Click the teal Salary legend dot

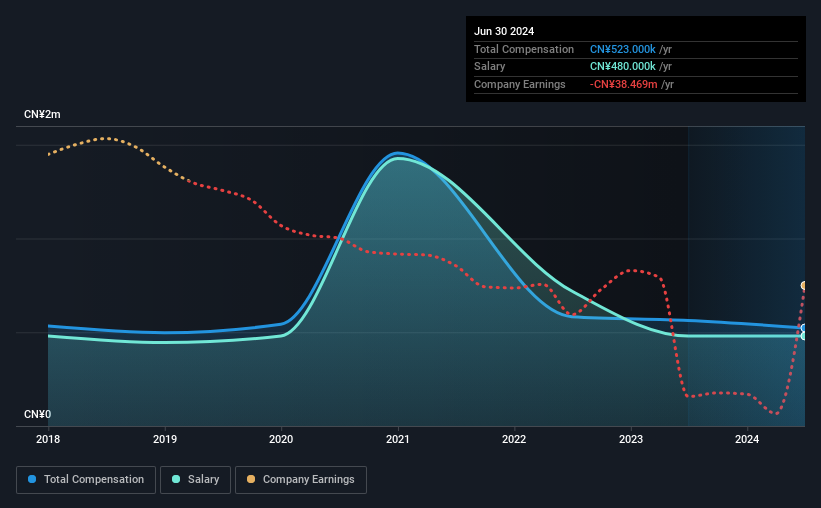click(x=176, y=479)
